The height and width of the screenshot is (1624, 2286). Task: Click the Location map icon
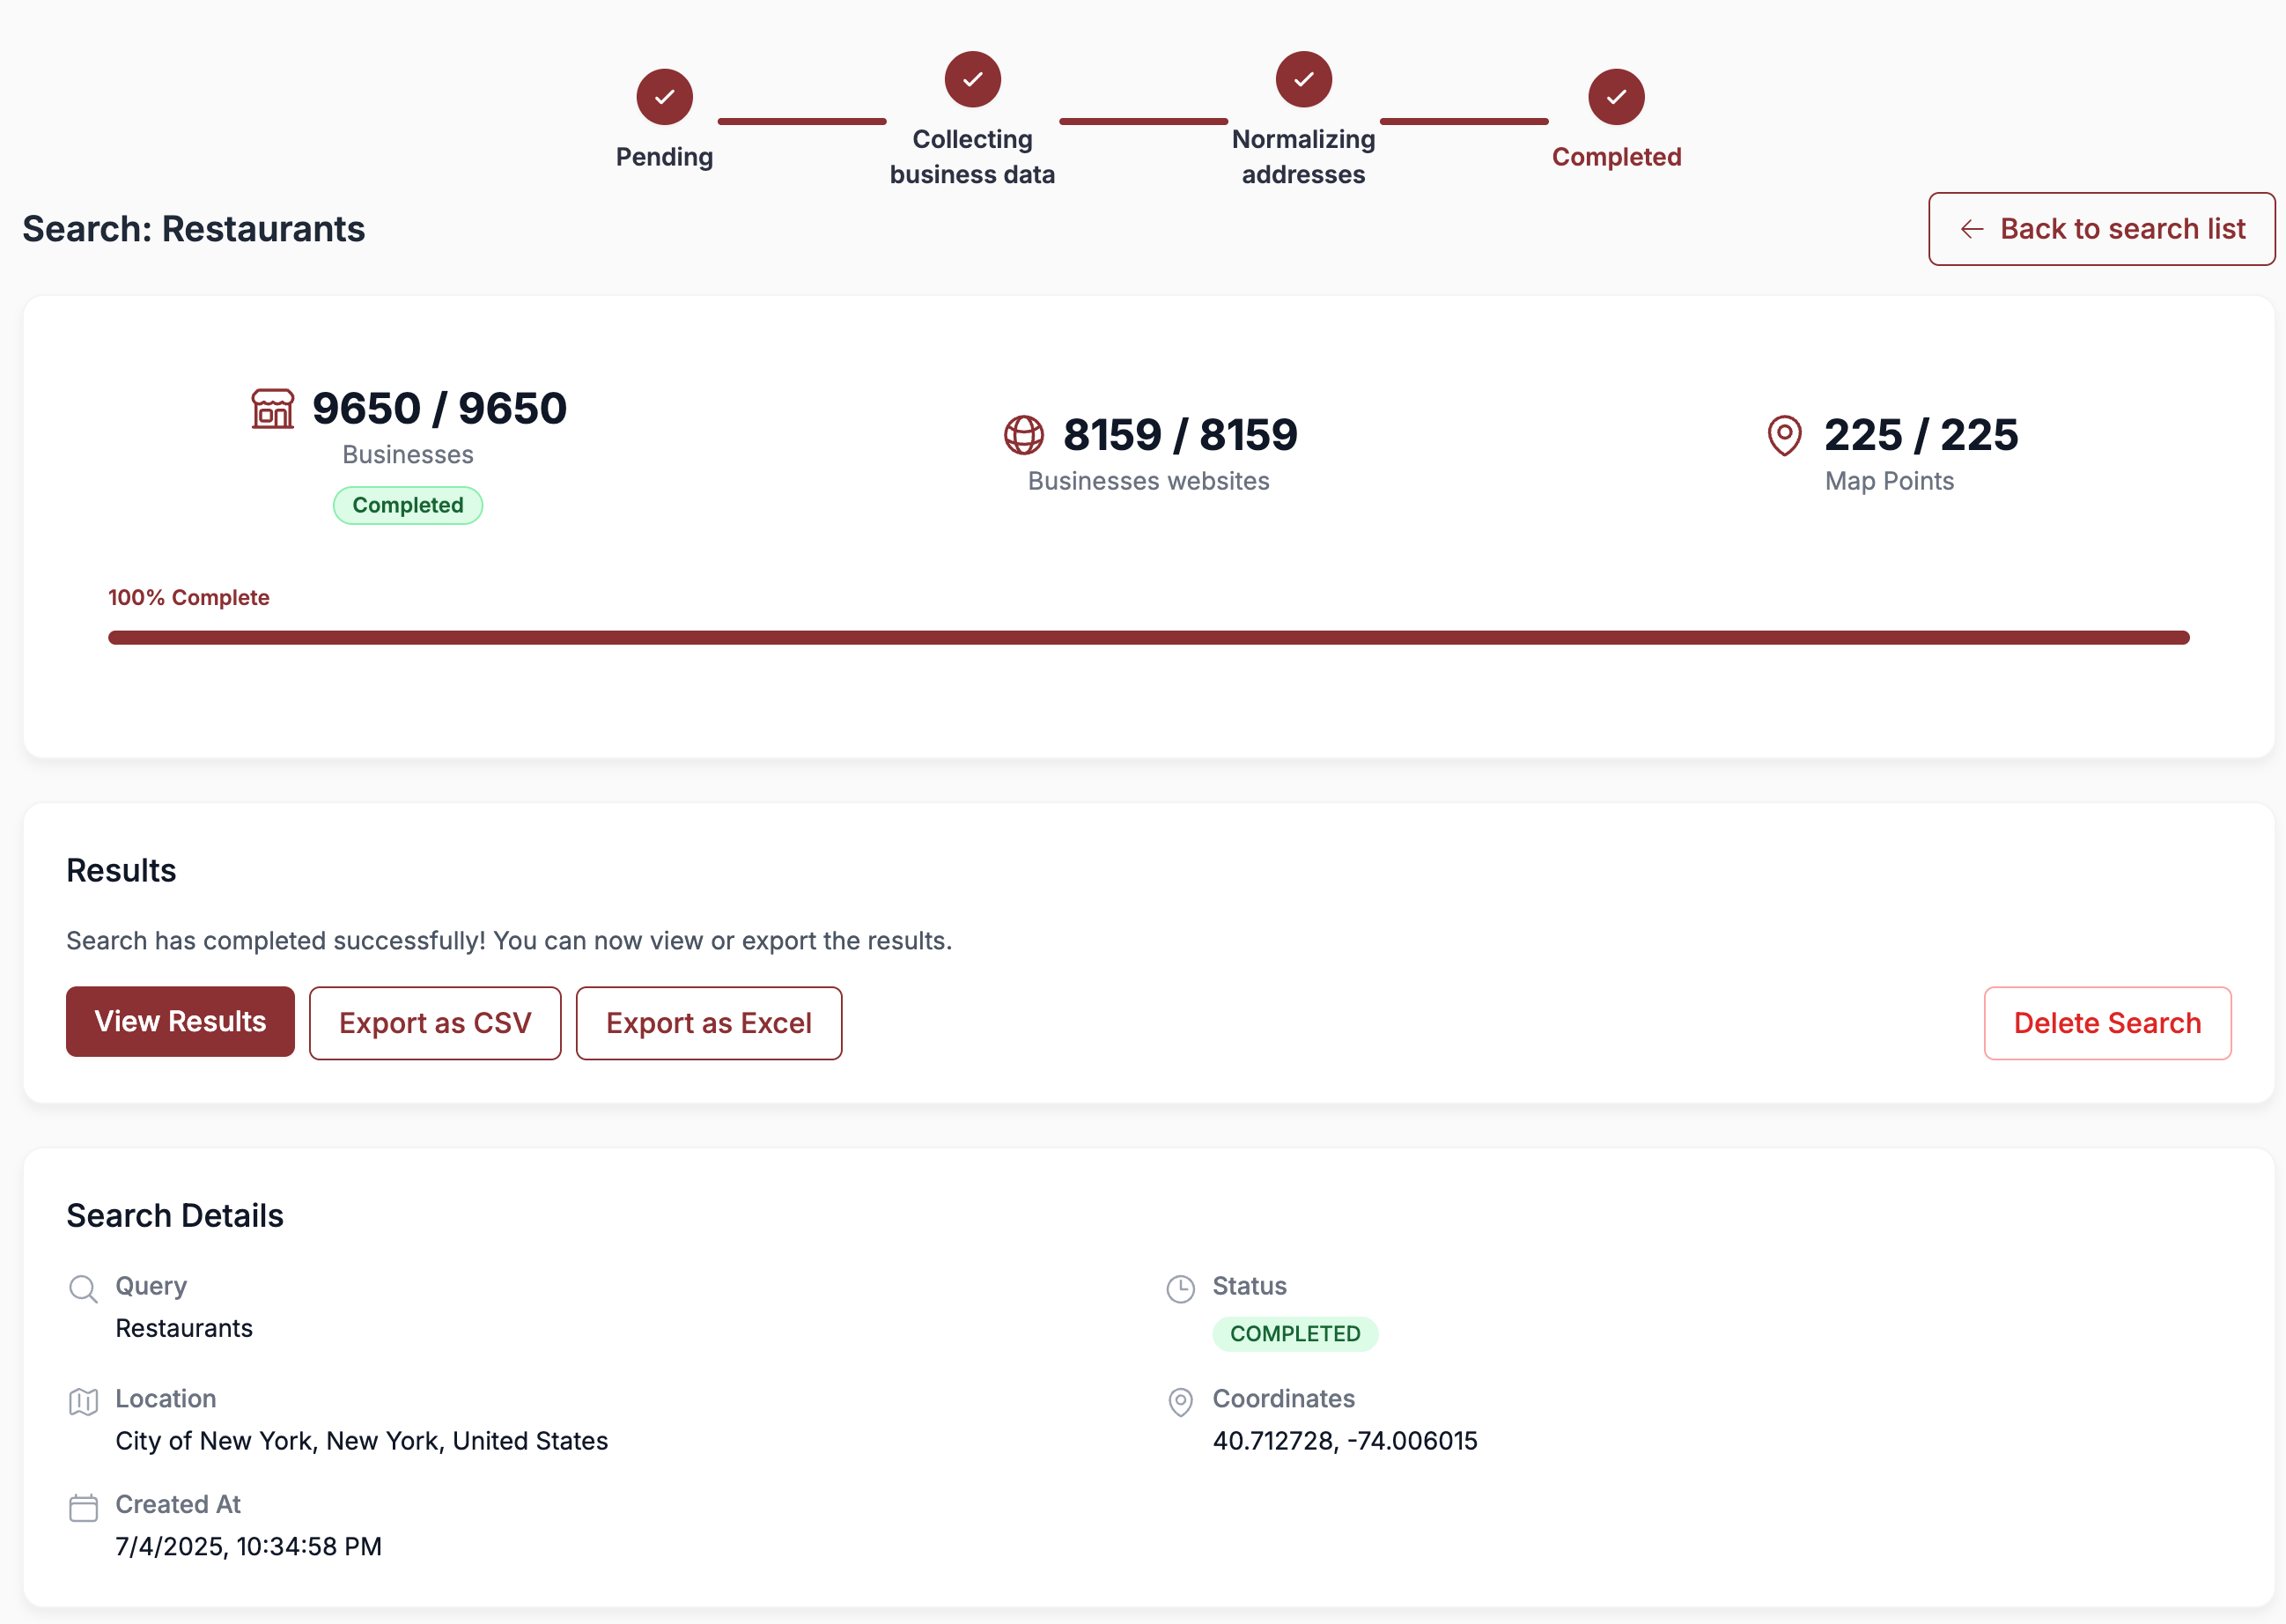83,1401
